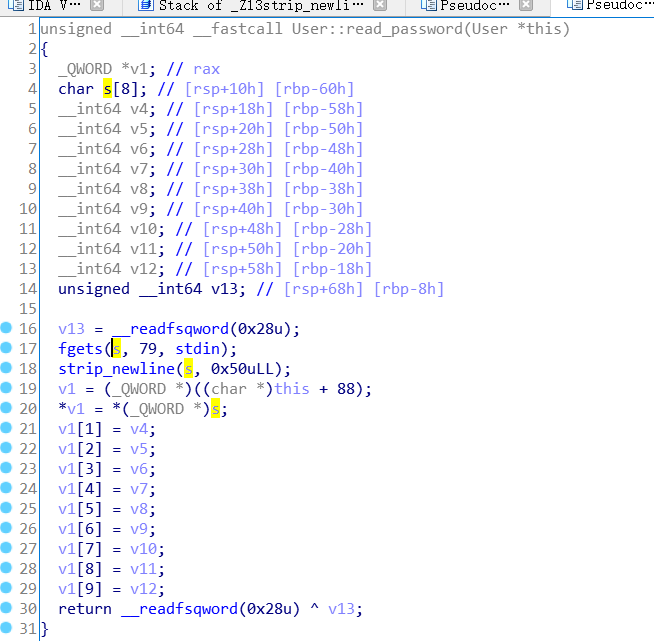
Task: Select the User::read_password function name
Action: tap(378, 29)
